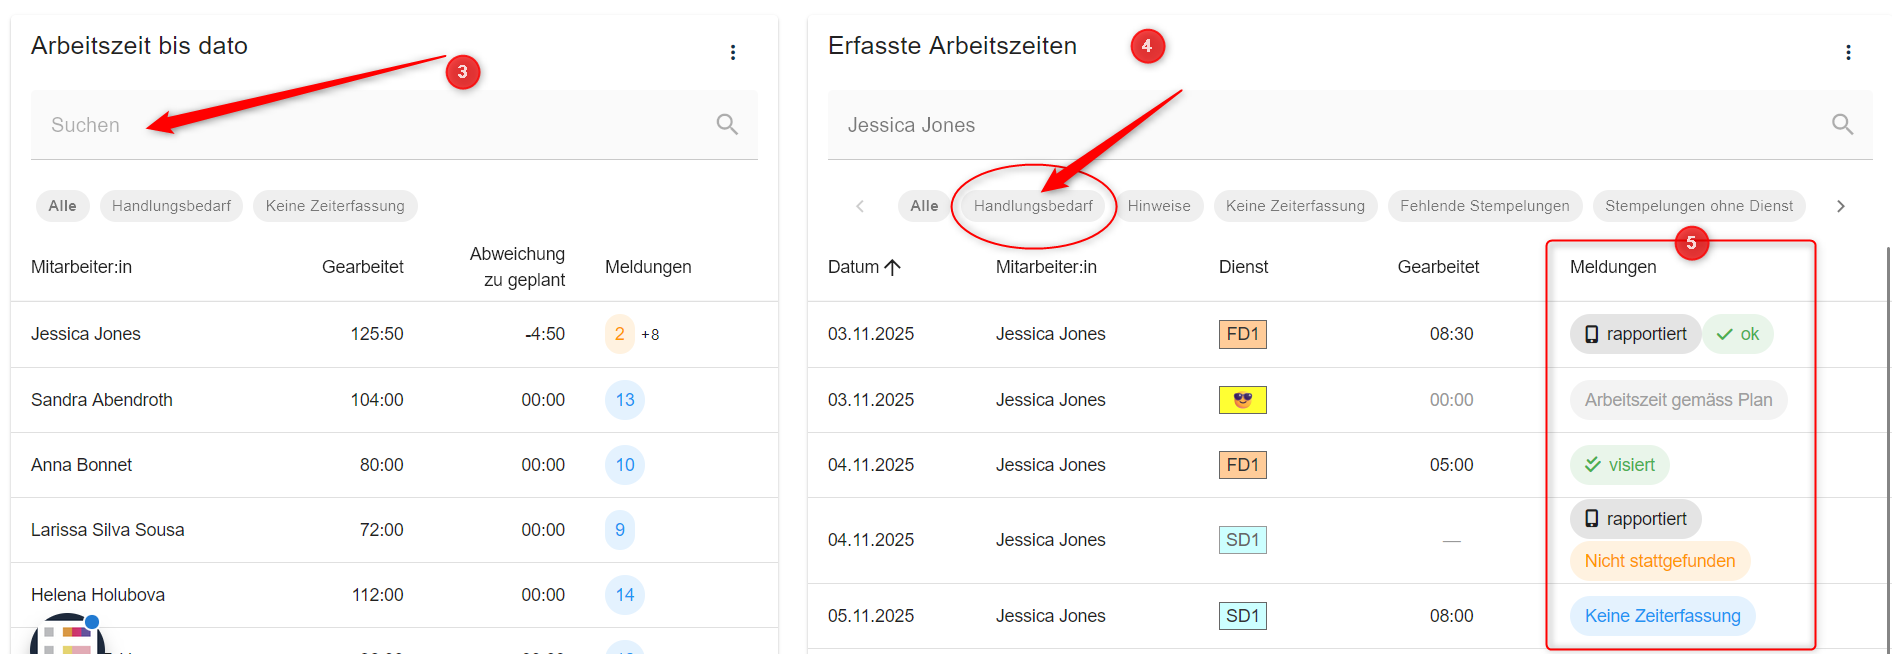Click the green ok chip
The height and width of the screenshot is (654, 1892).
tap(1738, 334)
